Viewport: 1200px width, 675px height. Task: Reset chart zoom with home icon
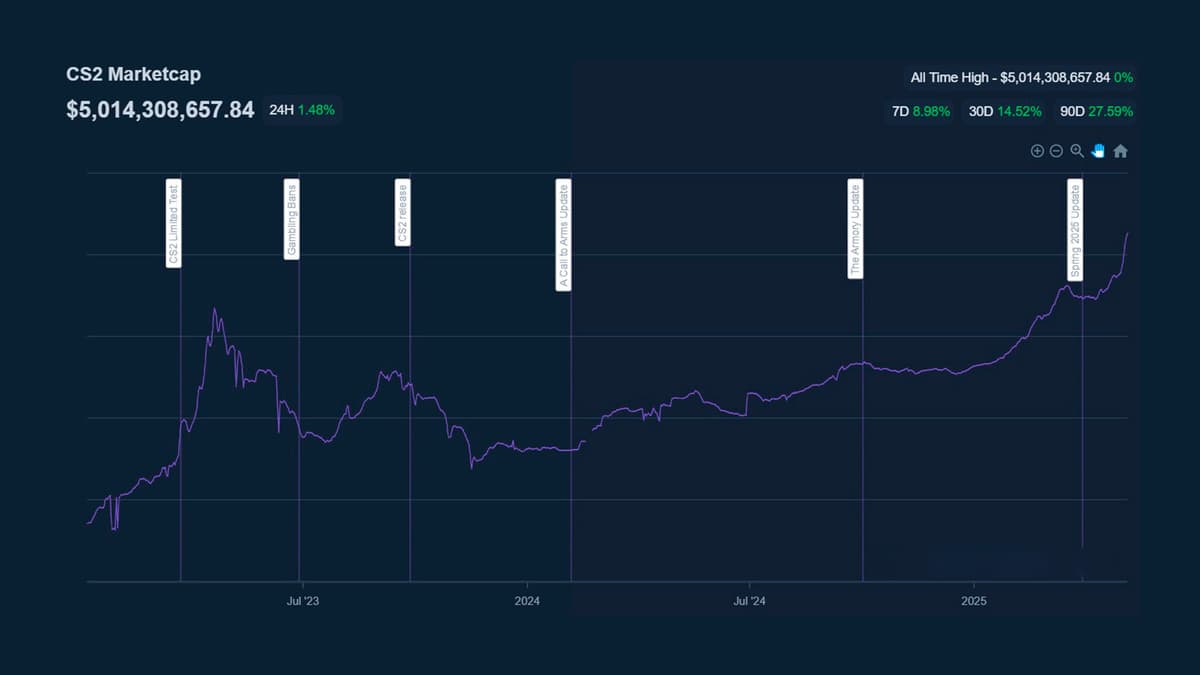pyautogui.click(x=1120, y=151)
